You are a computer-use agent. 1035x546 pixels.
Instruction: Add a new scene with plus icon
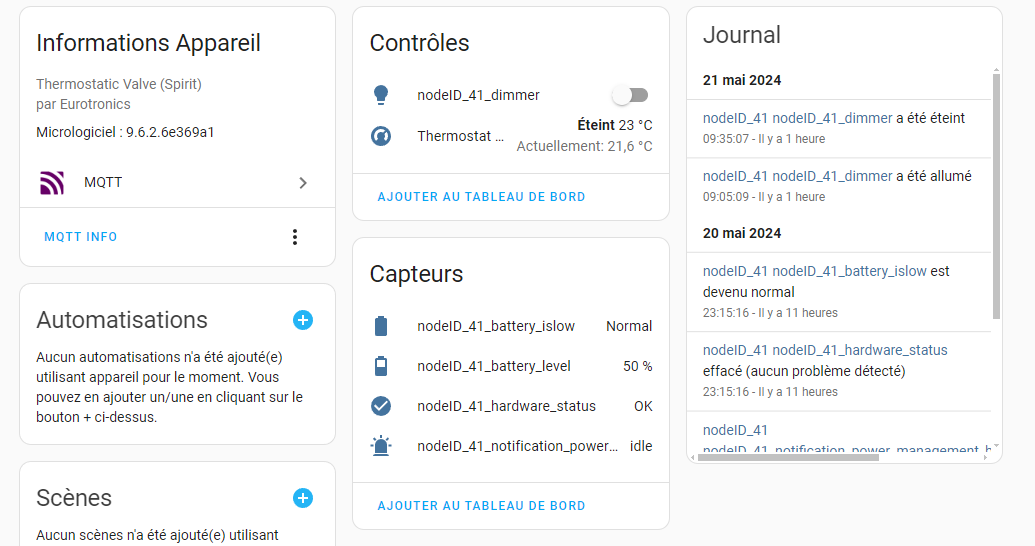point(303,498)
